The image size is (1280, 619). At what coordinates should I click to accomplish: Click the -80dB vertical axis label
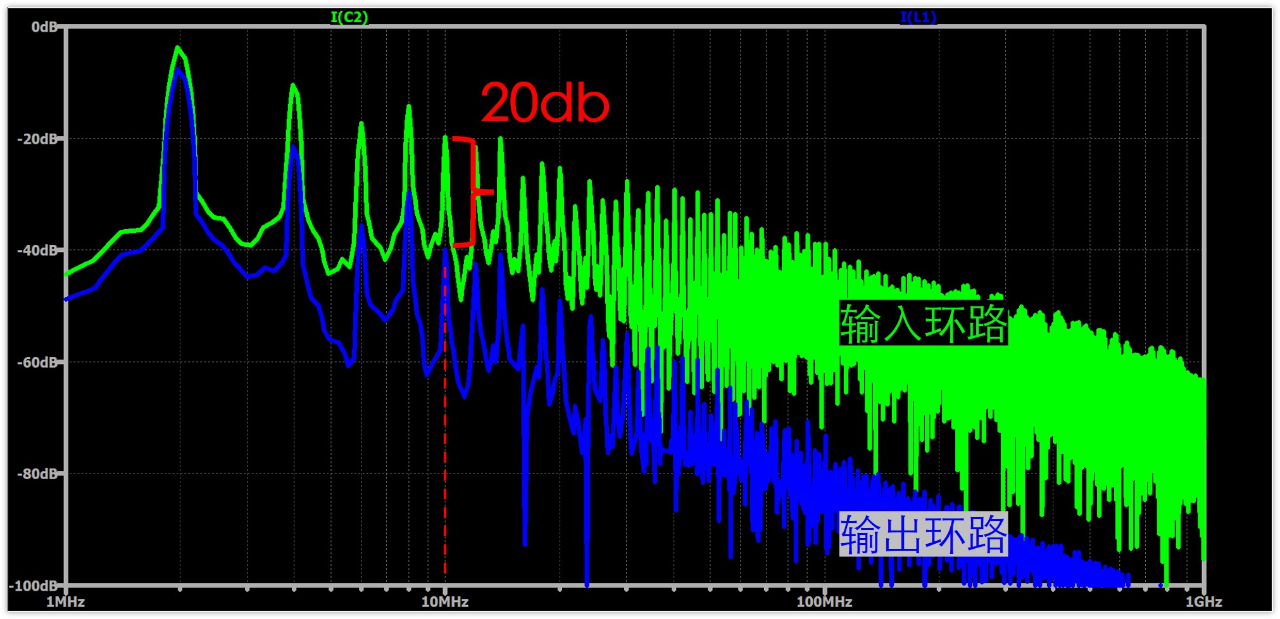(x=39, y=474)
